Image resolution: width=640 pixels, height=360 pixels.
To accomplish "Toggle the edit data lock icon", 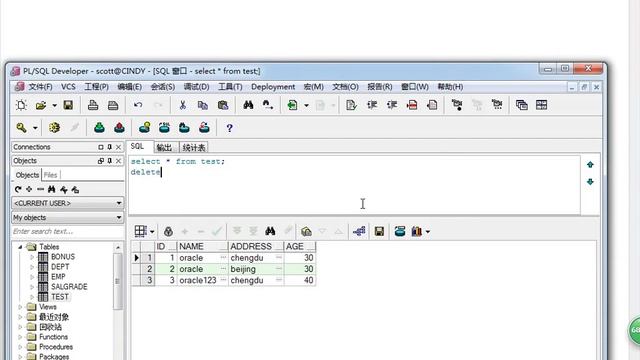I will pos(168,231).
